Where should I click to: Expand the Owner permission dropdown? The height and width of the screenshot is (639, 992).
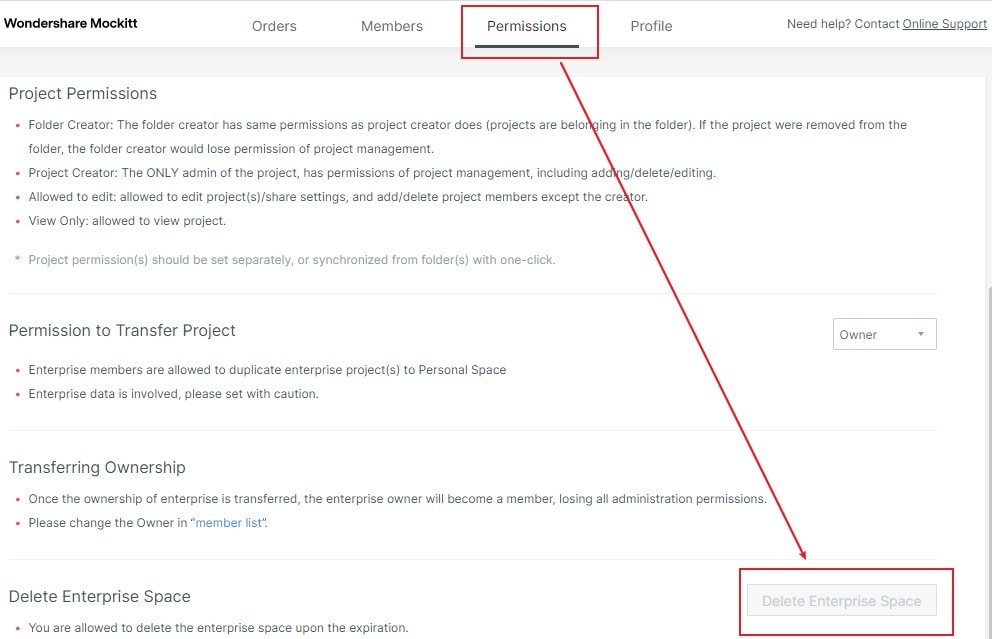(x=884, y=334)
